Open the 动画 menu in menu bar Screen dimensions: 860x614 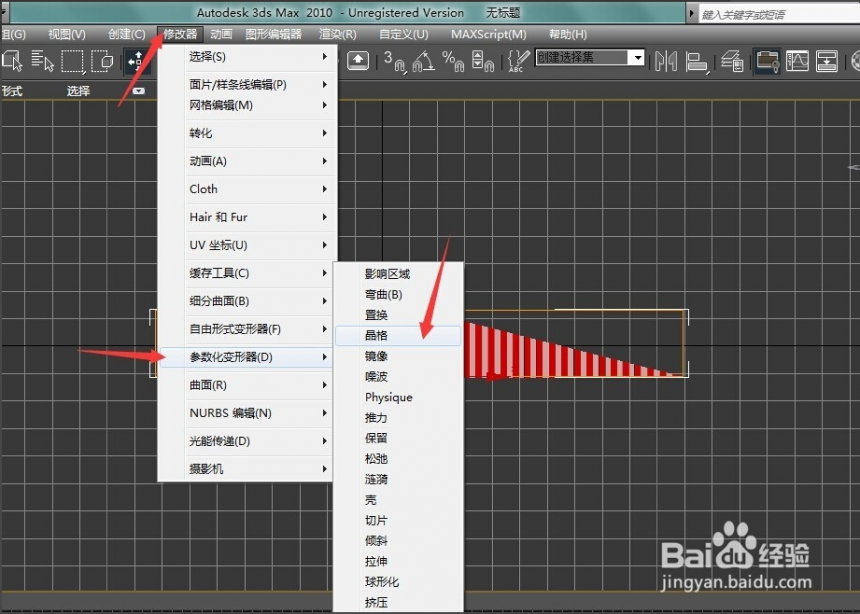[x=221, y=34]
